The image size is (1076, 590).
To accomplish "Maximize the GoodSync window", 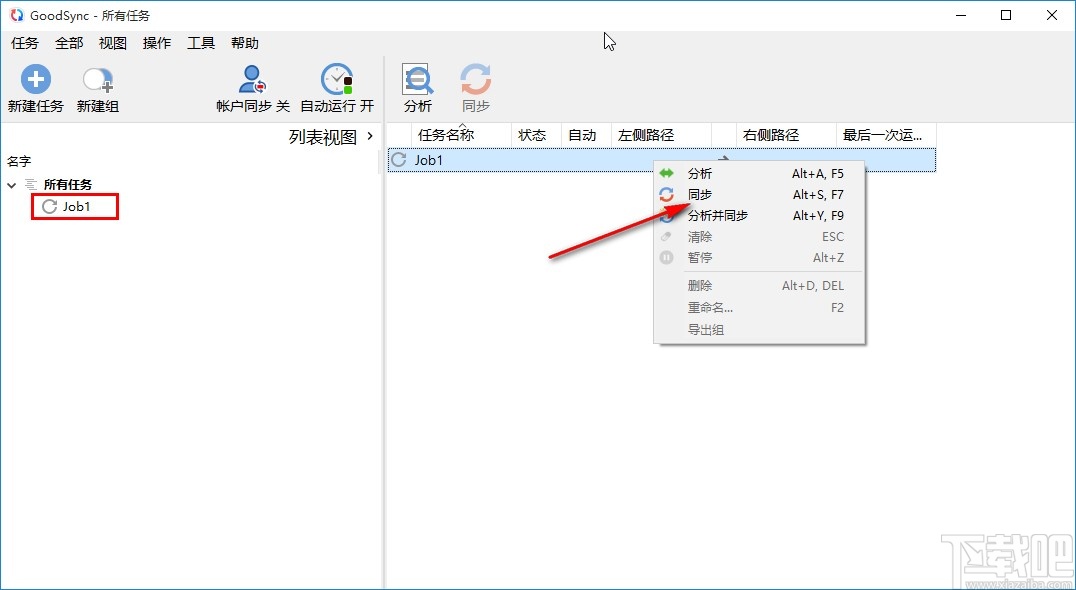I will click(1006, 15).
